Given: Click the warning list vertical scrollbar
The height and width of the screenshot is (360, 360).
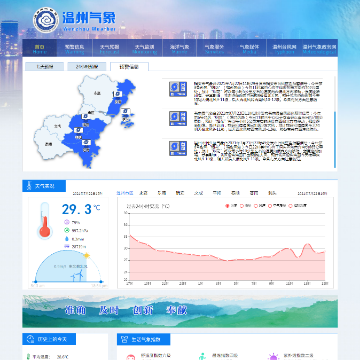Looking at the screenshot, I should pyautogui.click(x=335, y=140).
